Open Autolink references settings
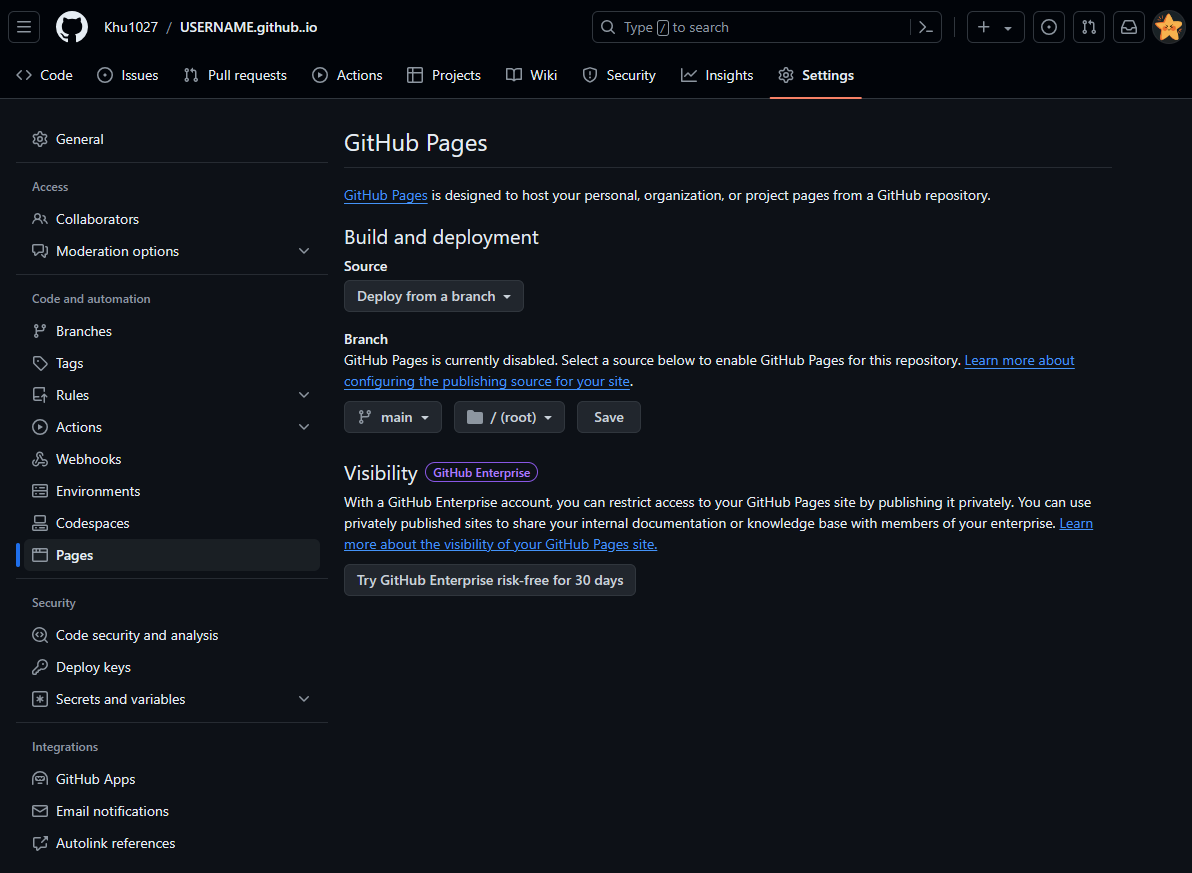This screenshot has width=1192, height=873. 172,843
